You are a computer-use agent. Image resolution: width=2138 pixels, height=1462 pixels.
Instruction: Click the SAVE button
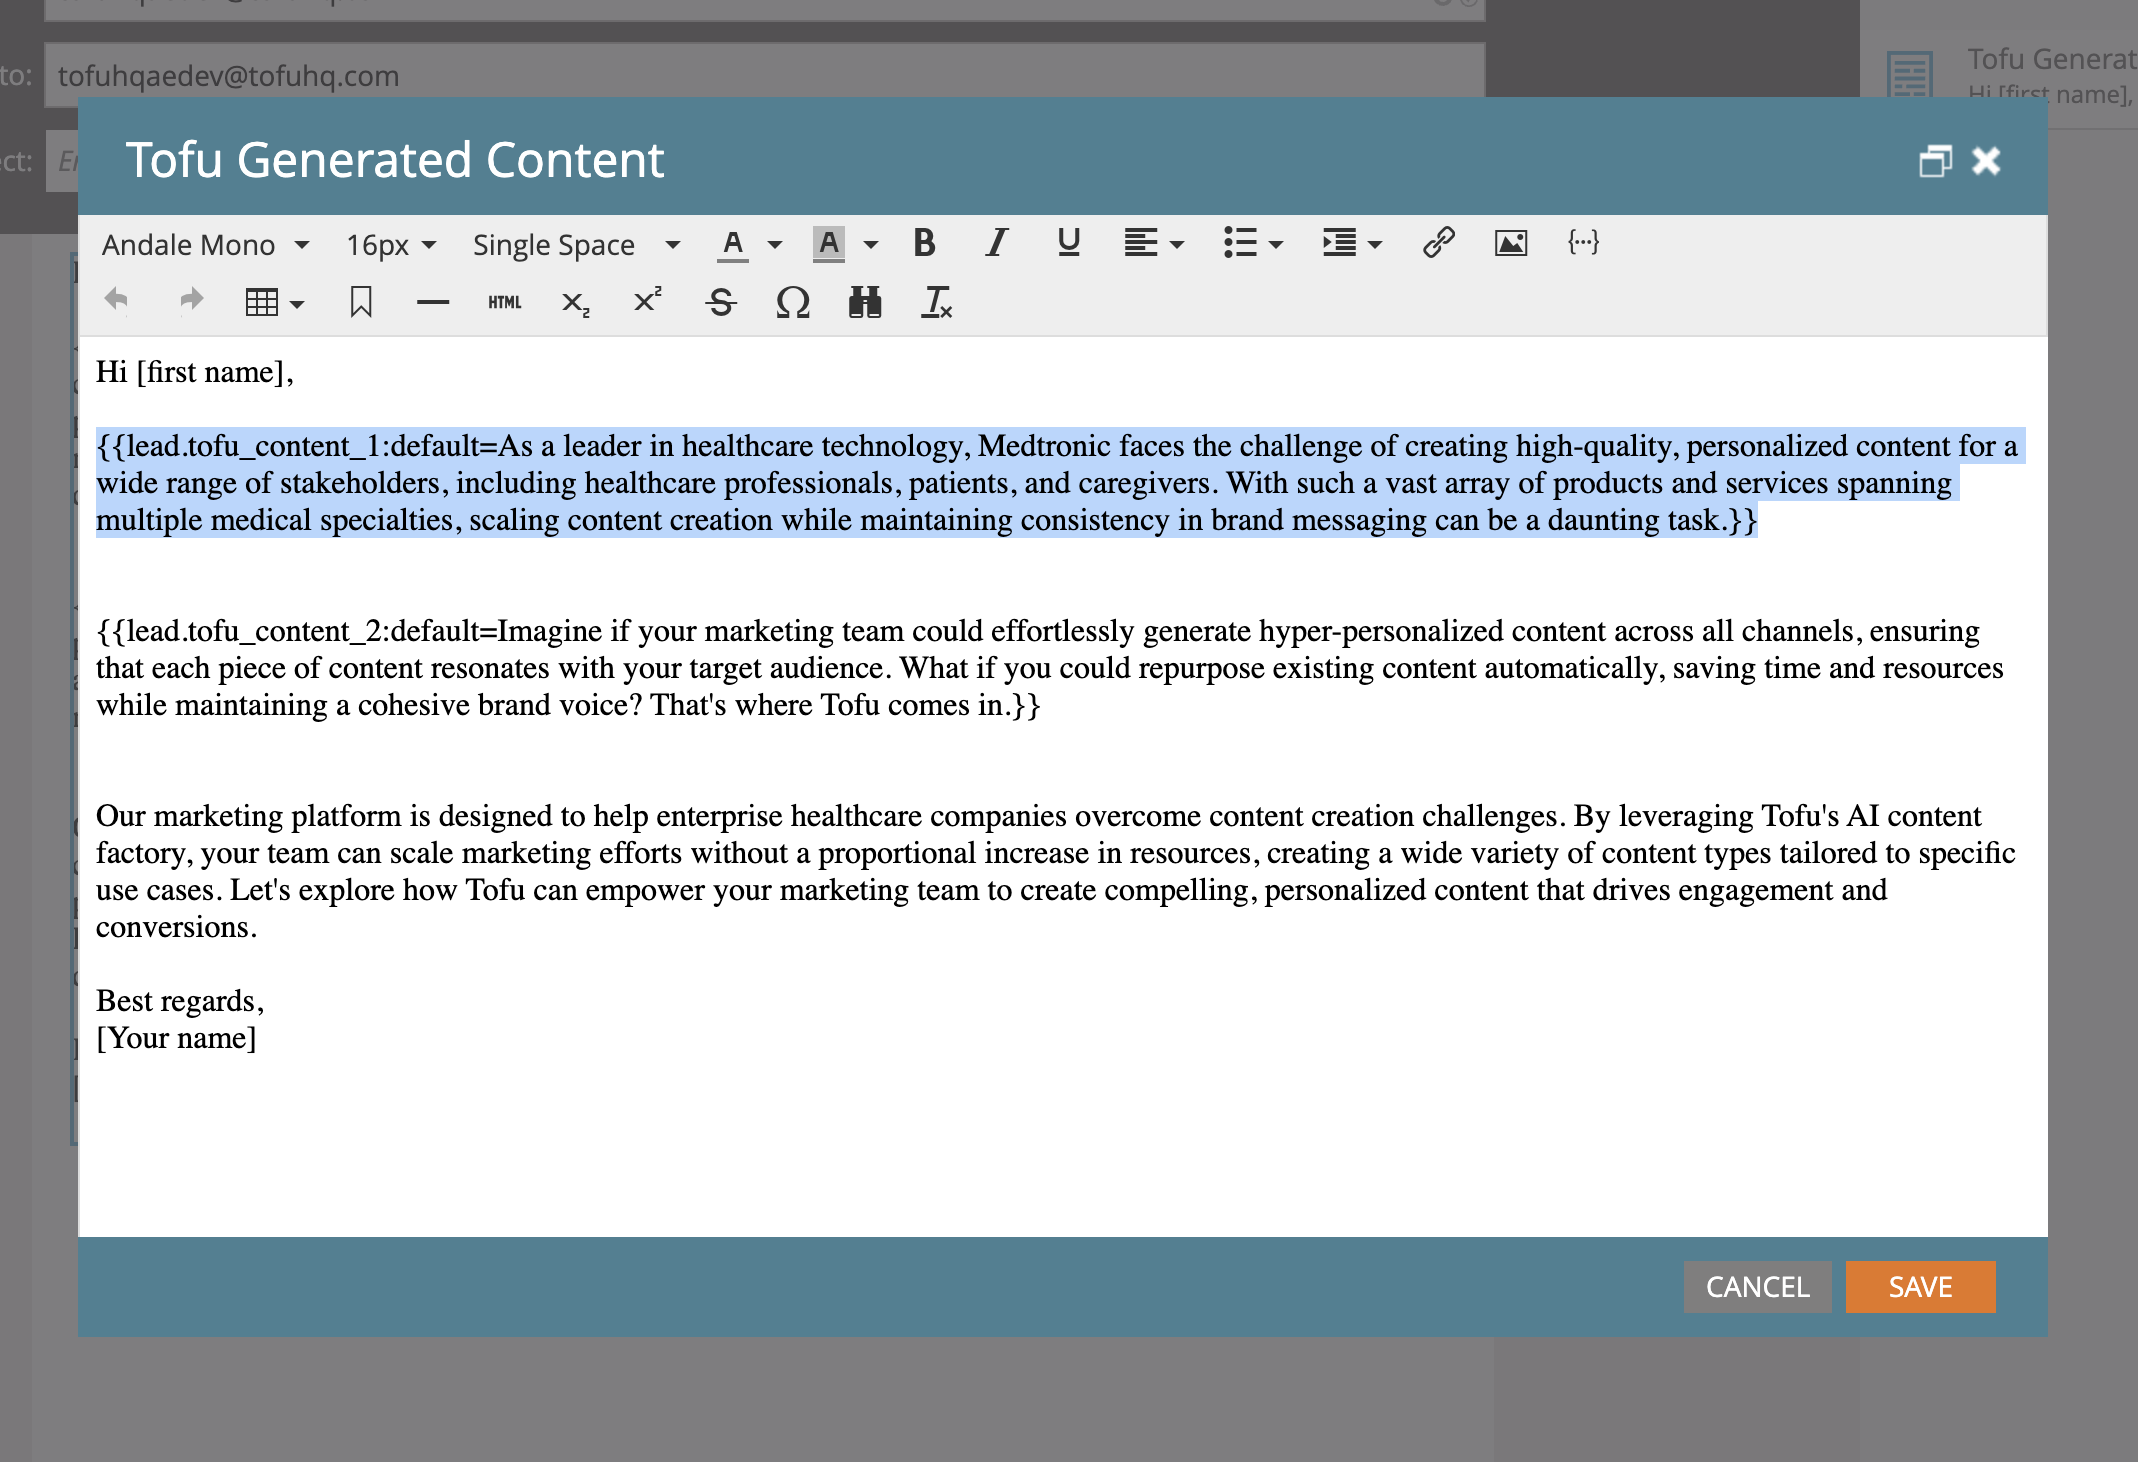(1920, 1287)
